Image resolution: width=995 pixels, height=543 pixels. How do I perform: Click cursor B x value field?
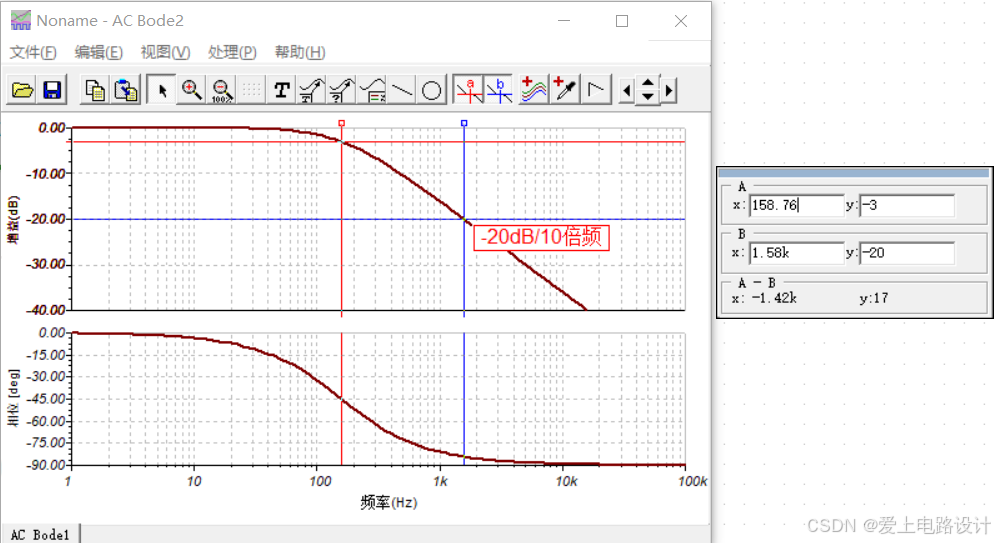[796, 252]
